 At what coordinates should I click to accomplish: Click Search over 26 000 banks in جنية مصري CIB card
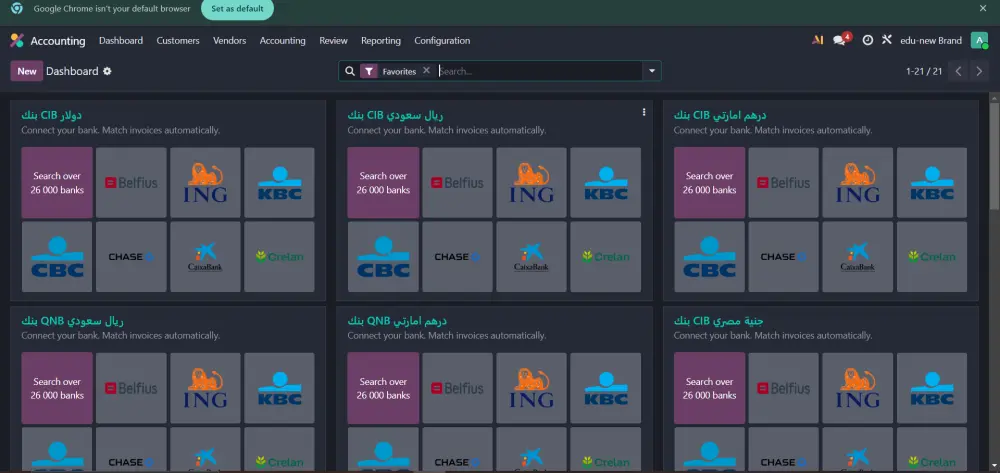click(x=710, y=389)
